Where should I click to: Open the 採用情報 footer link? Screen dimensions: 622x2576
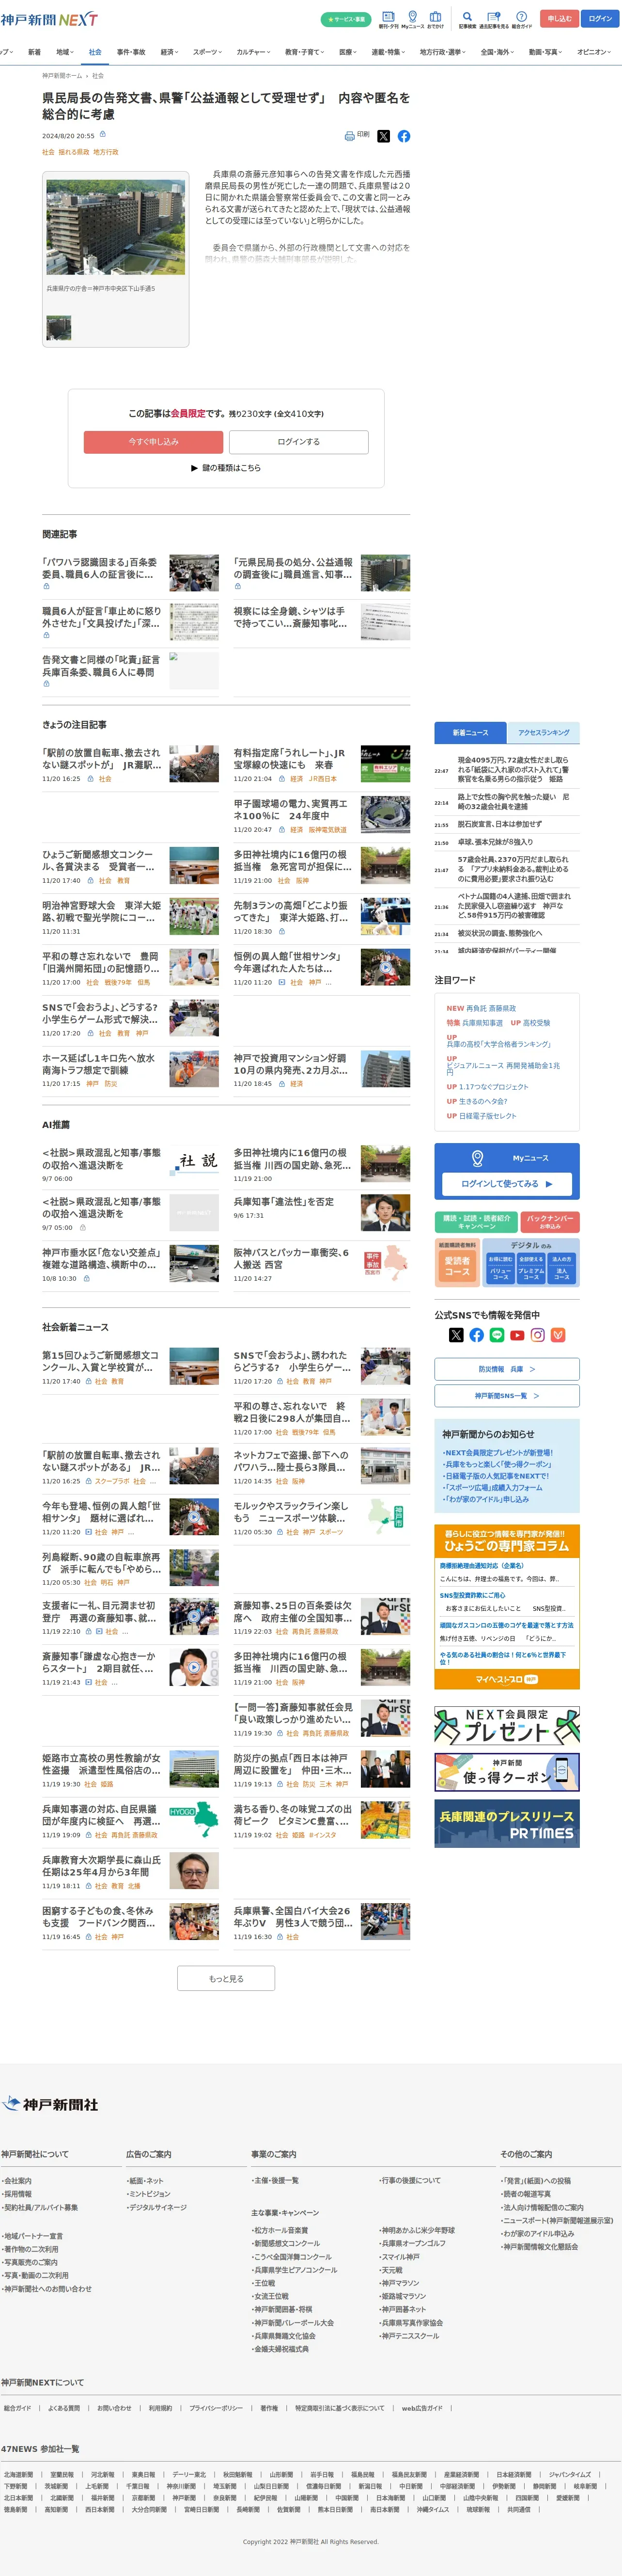coord(18,2194)
